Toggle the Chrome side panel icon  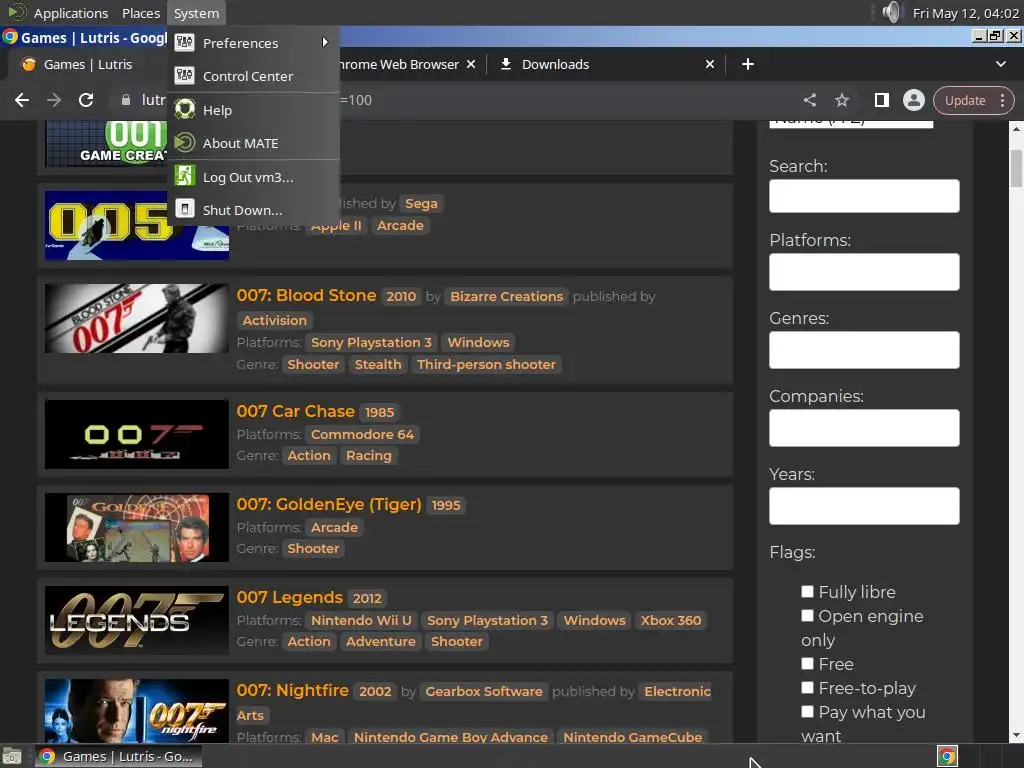(x=882, y=100)
